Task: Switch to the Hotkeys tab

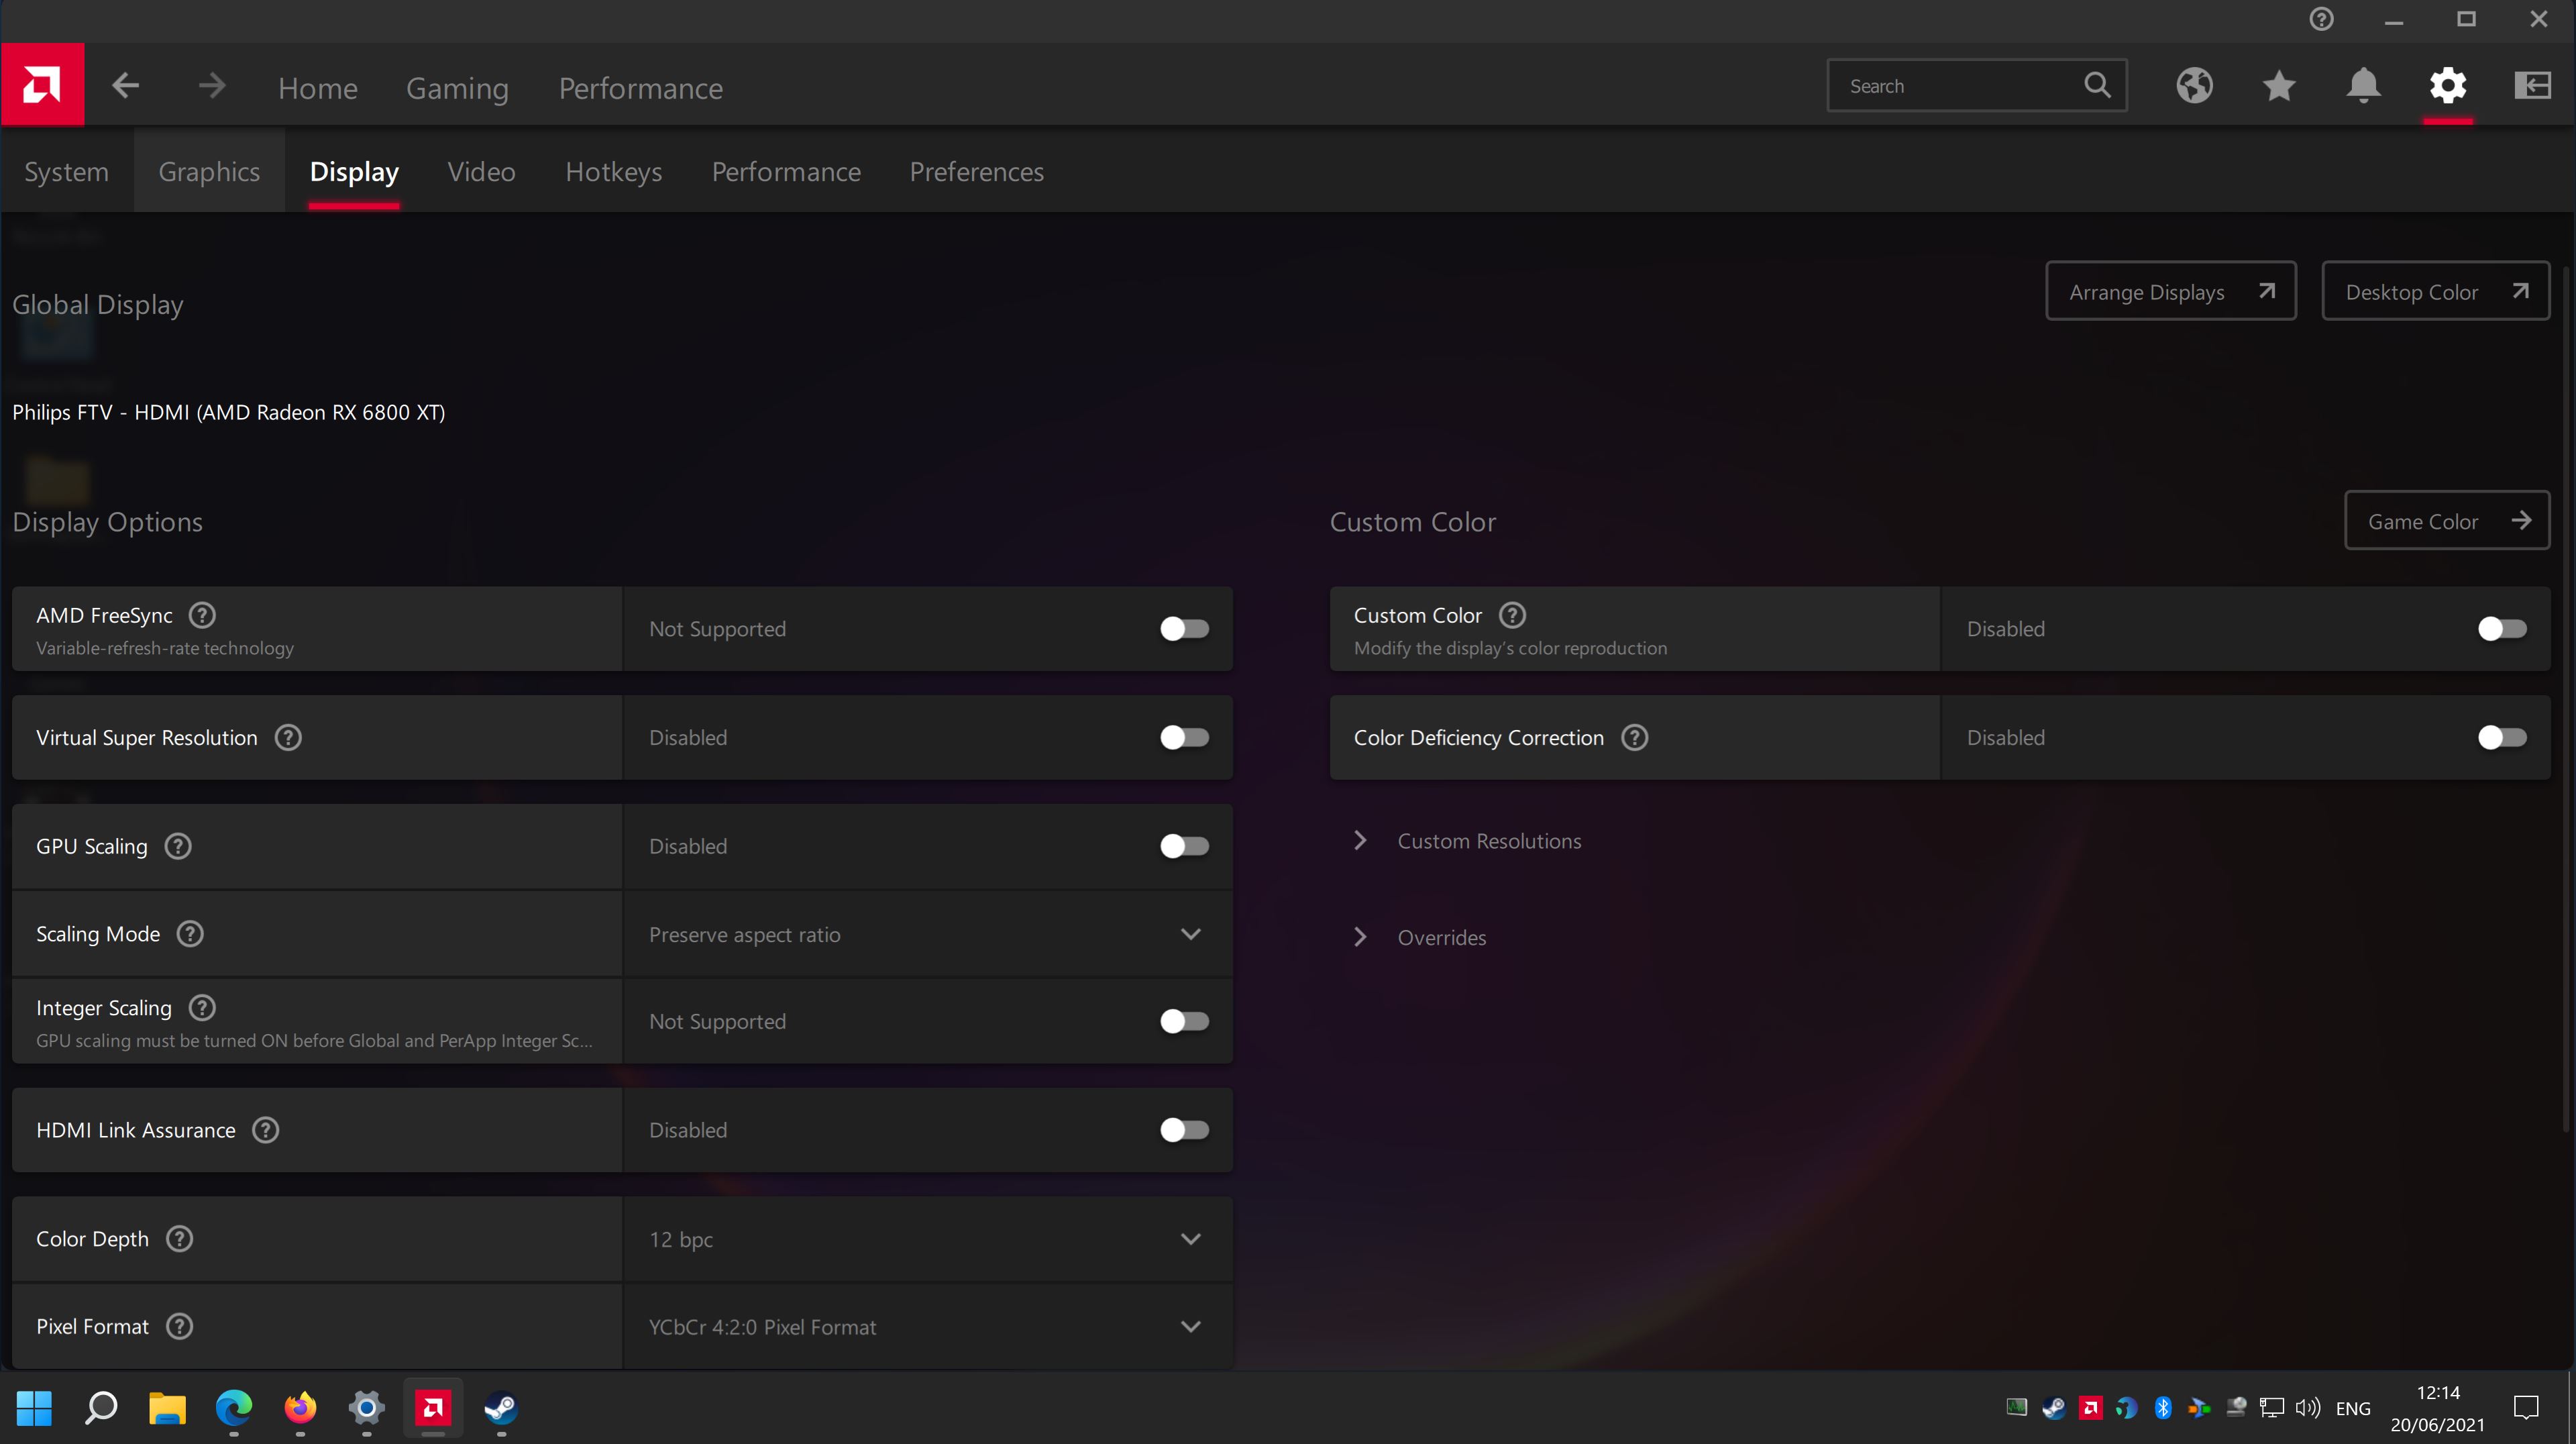Action: pyautogui.click(x=613, y=172)
